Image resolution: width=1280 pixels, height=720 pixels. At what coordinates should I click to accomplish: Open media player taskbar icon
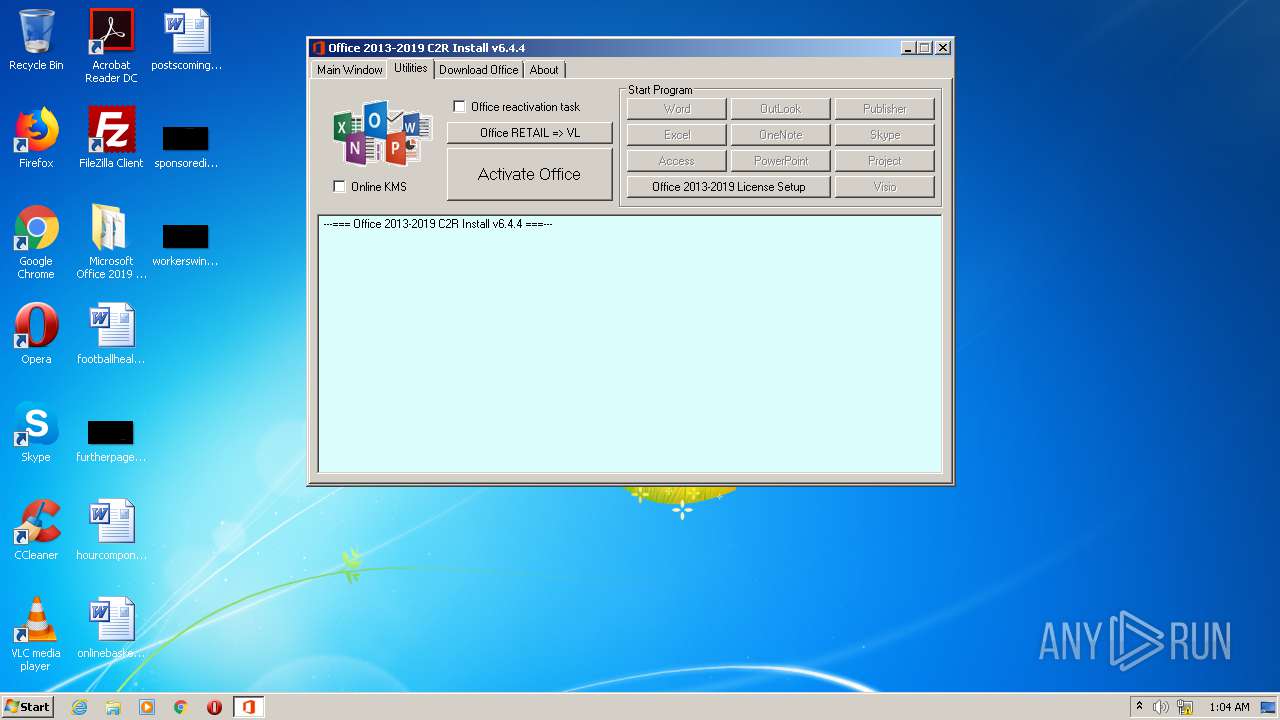pyautogui.click(x=147, y=707)
